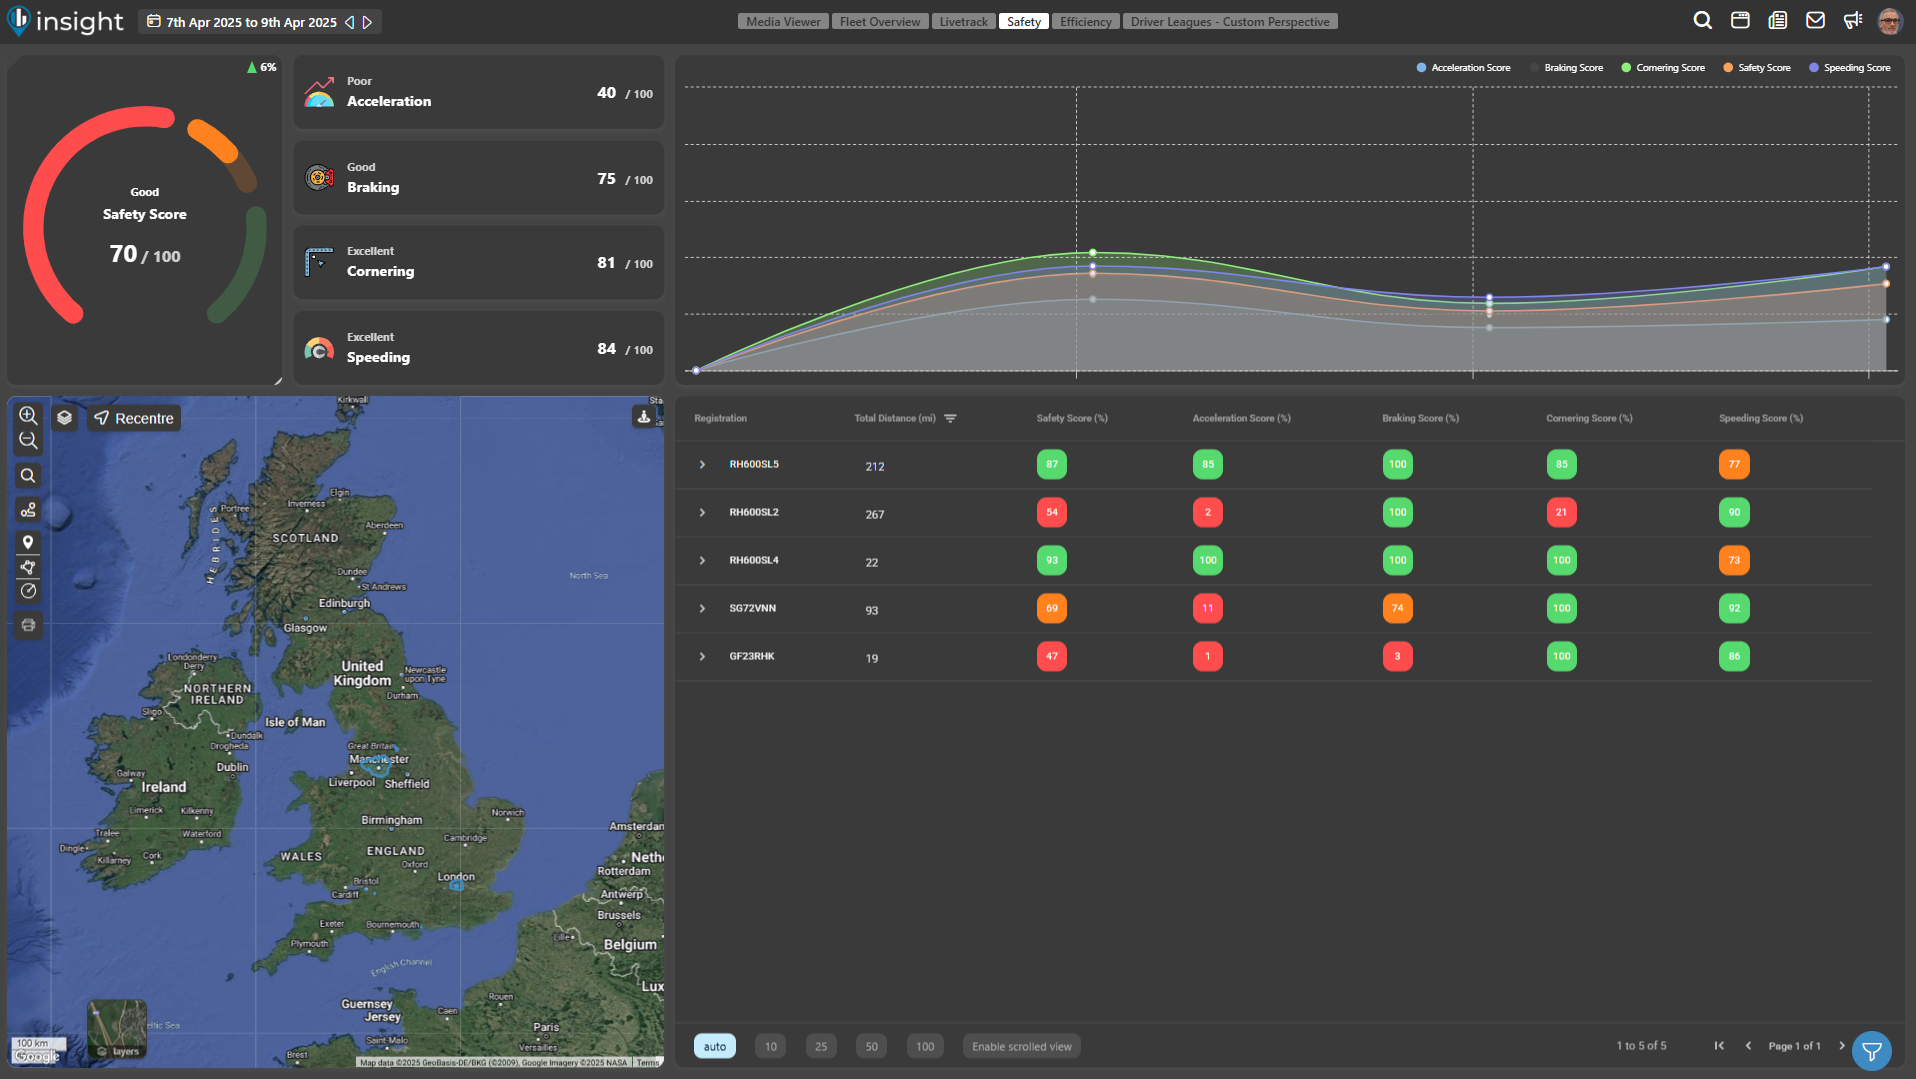Open the megaphone announcements icon
Image resolution: width=1916 pixels, height=1079 pixels.
pyautogui.click(x=1853, y=21)
